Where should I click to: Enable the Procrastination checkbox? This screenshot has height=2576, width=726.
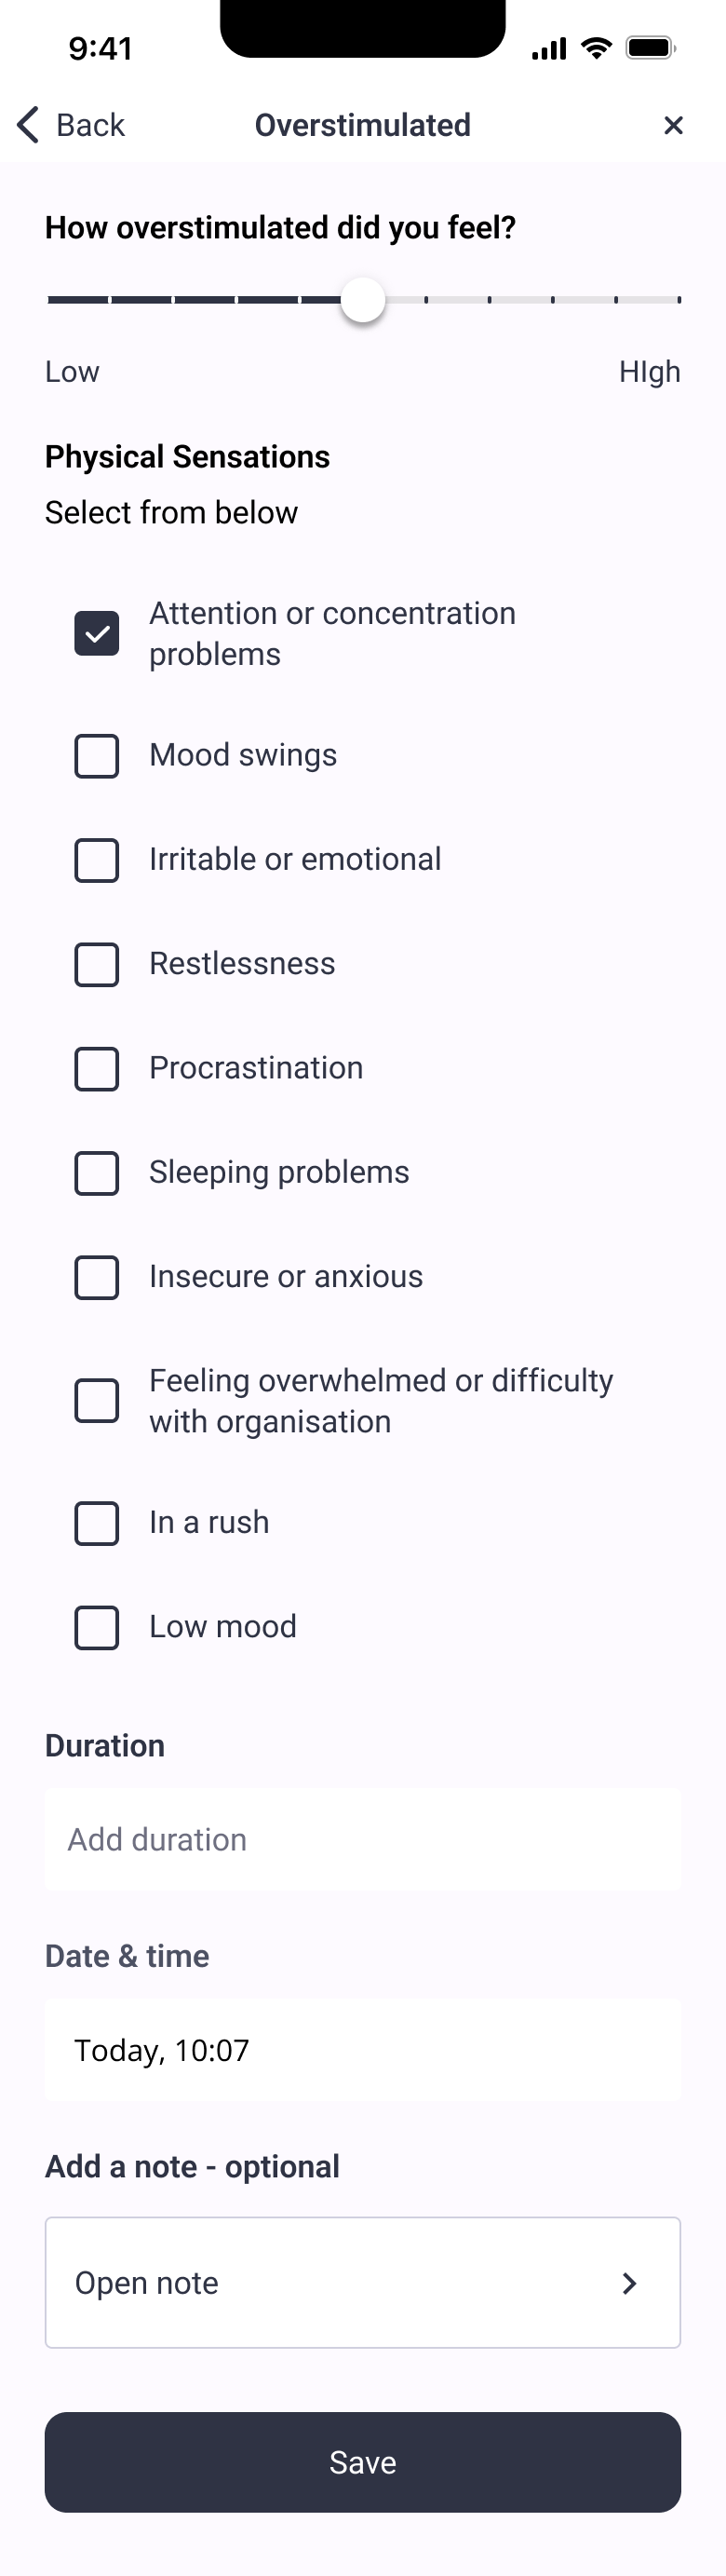(97, 1069)
